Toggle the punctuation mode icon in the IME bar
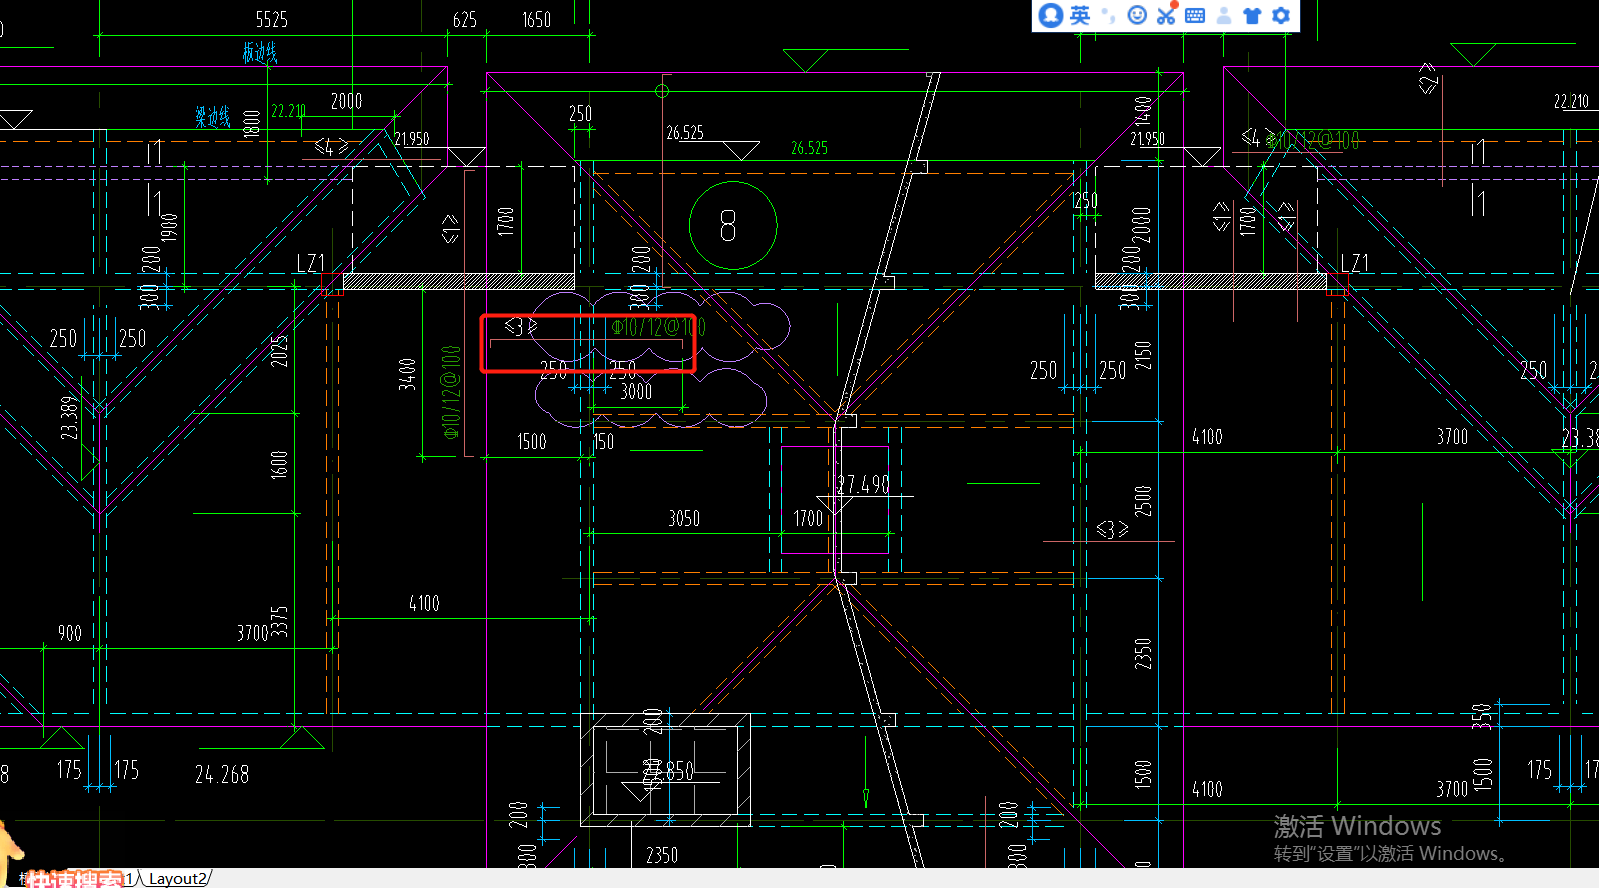1599x888 pixels. pos(1108,15)
